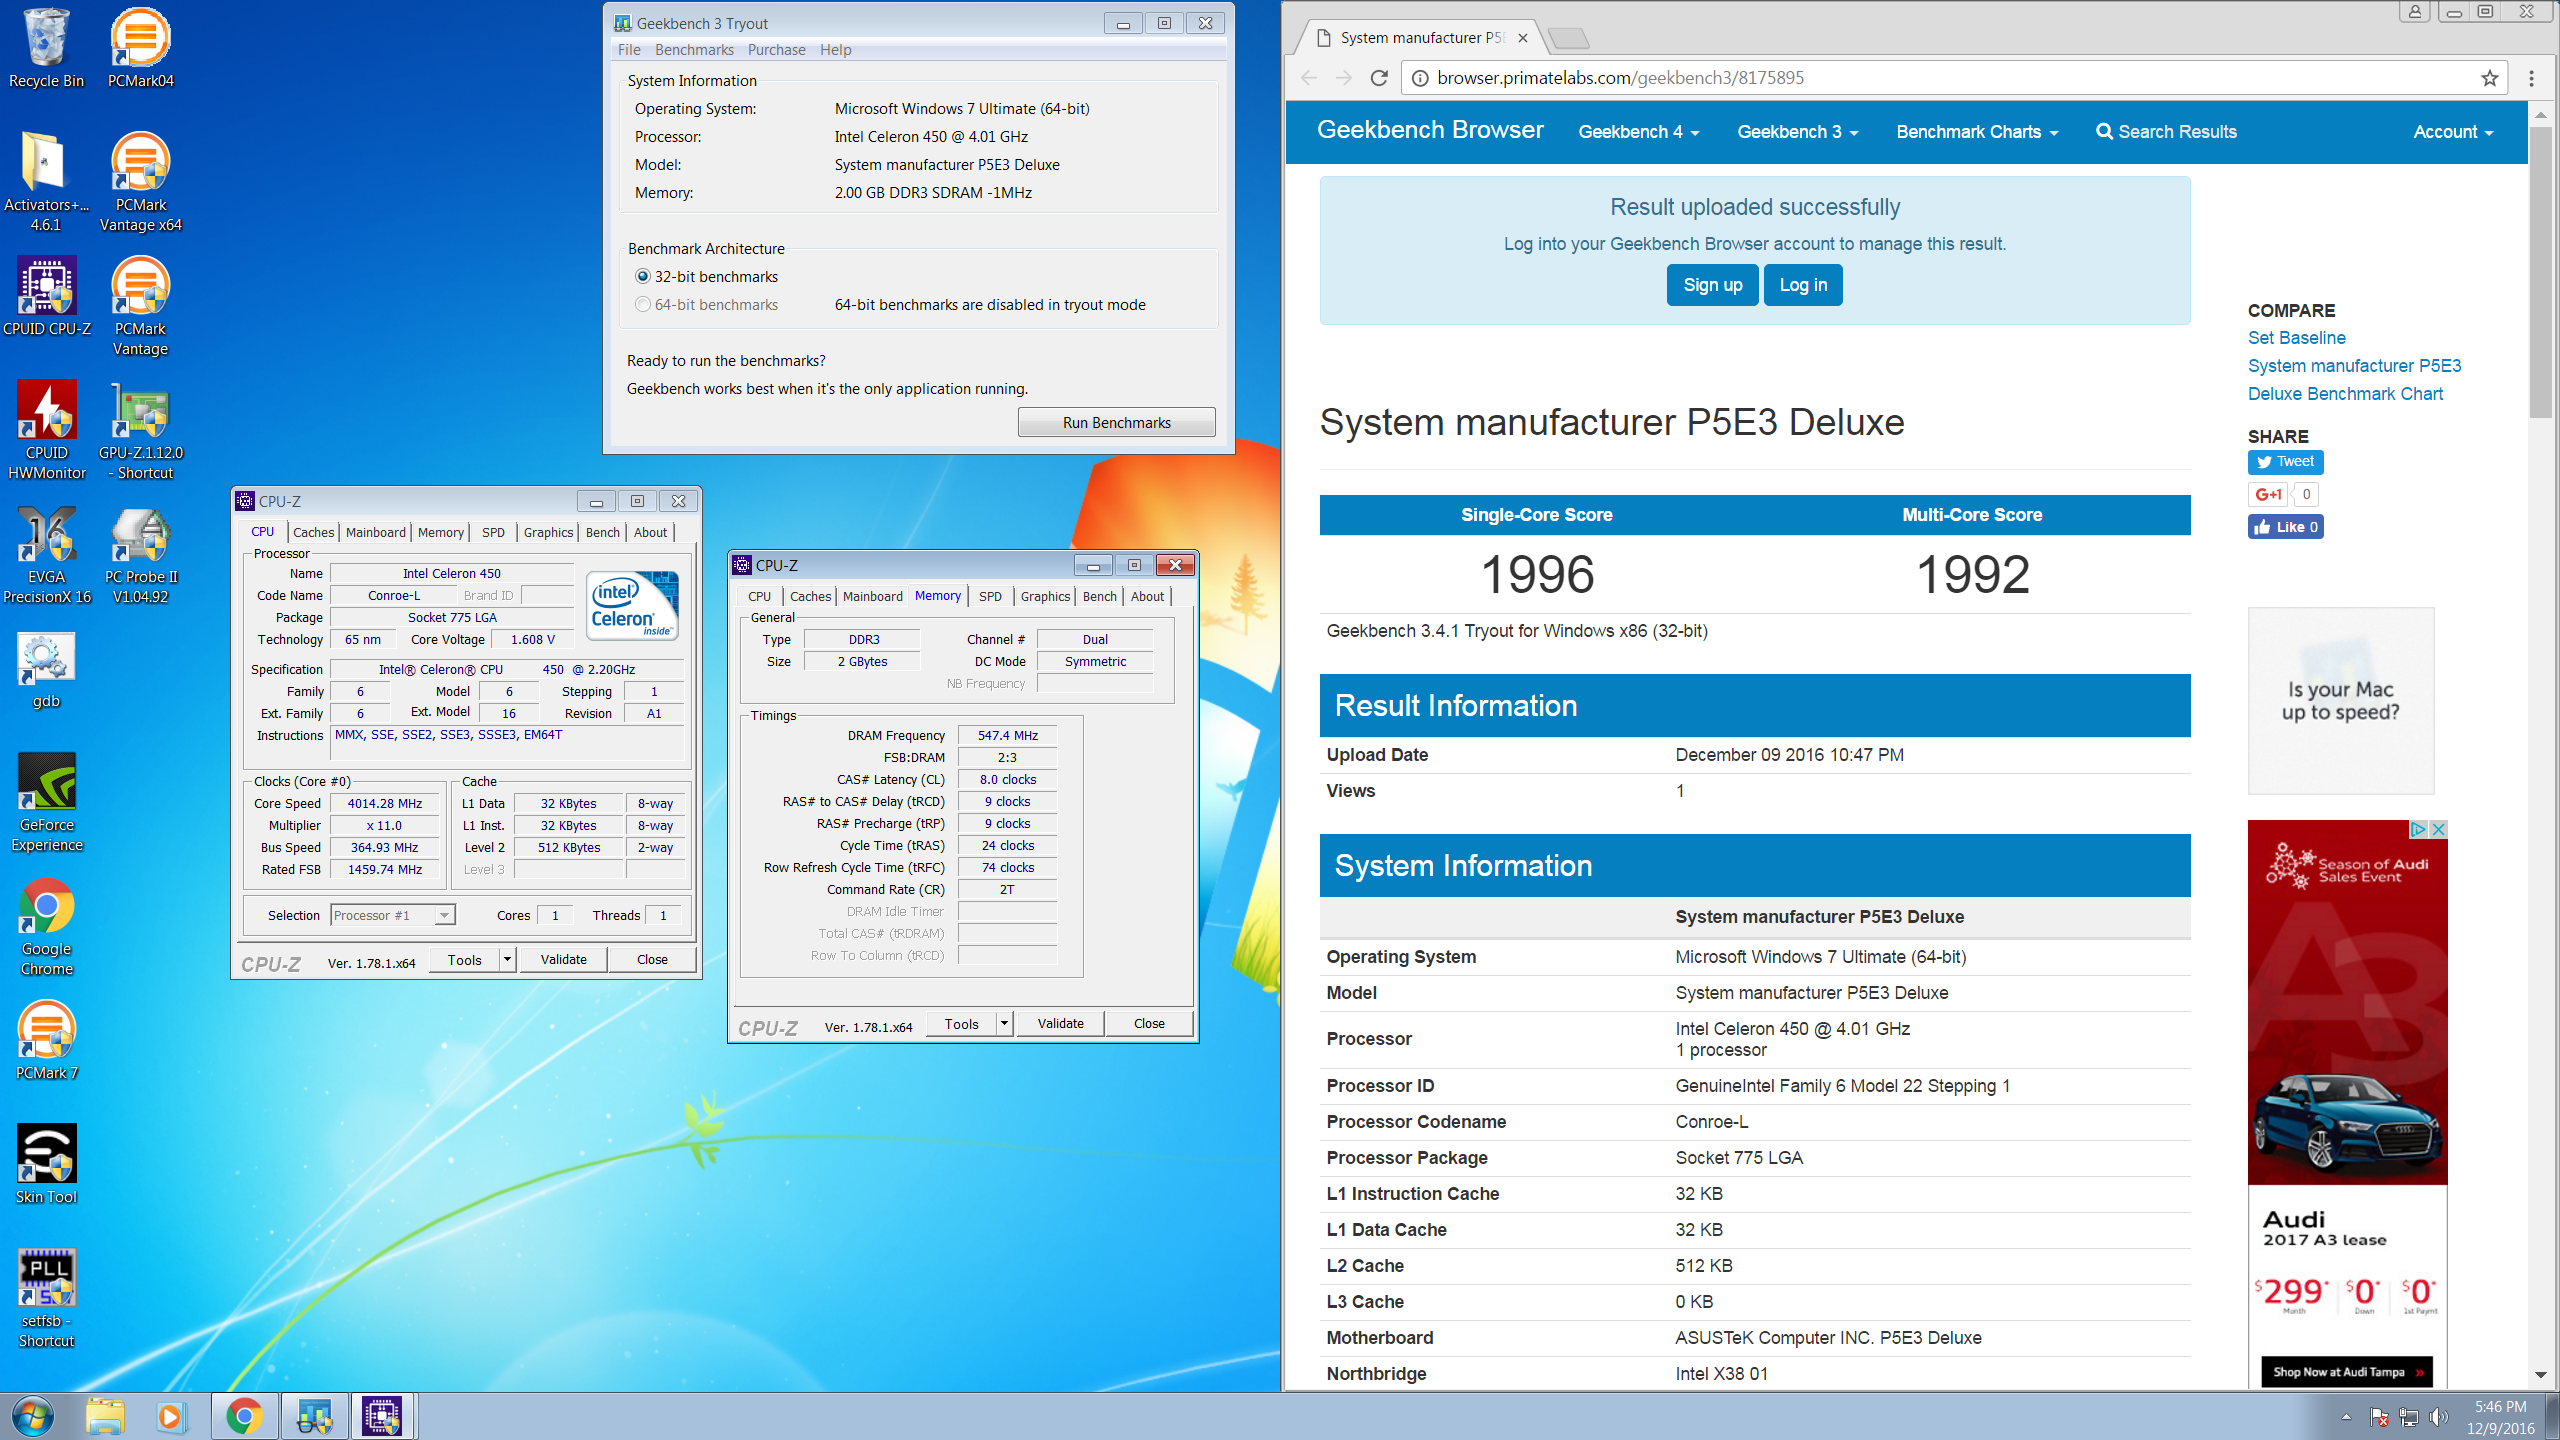Open CPUID HWMonitor desktop shortcut
This screenshot has height=1440, width=2560.
[46, 430]
